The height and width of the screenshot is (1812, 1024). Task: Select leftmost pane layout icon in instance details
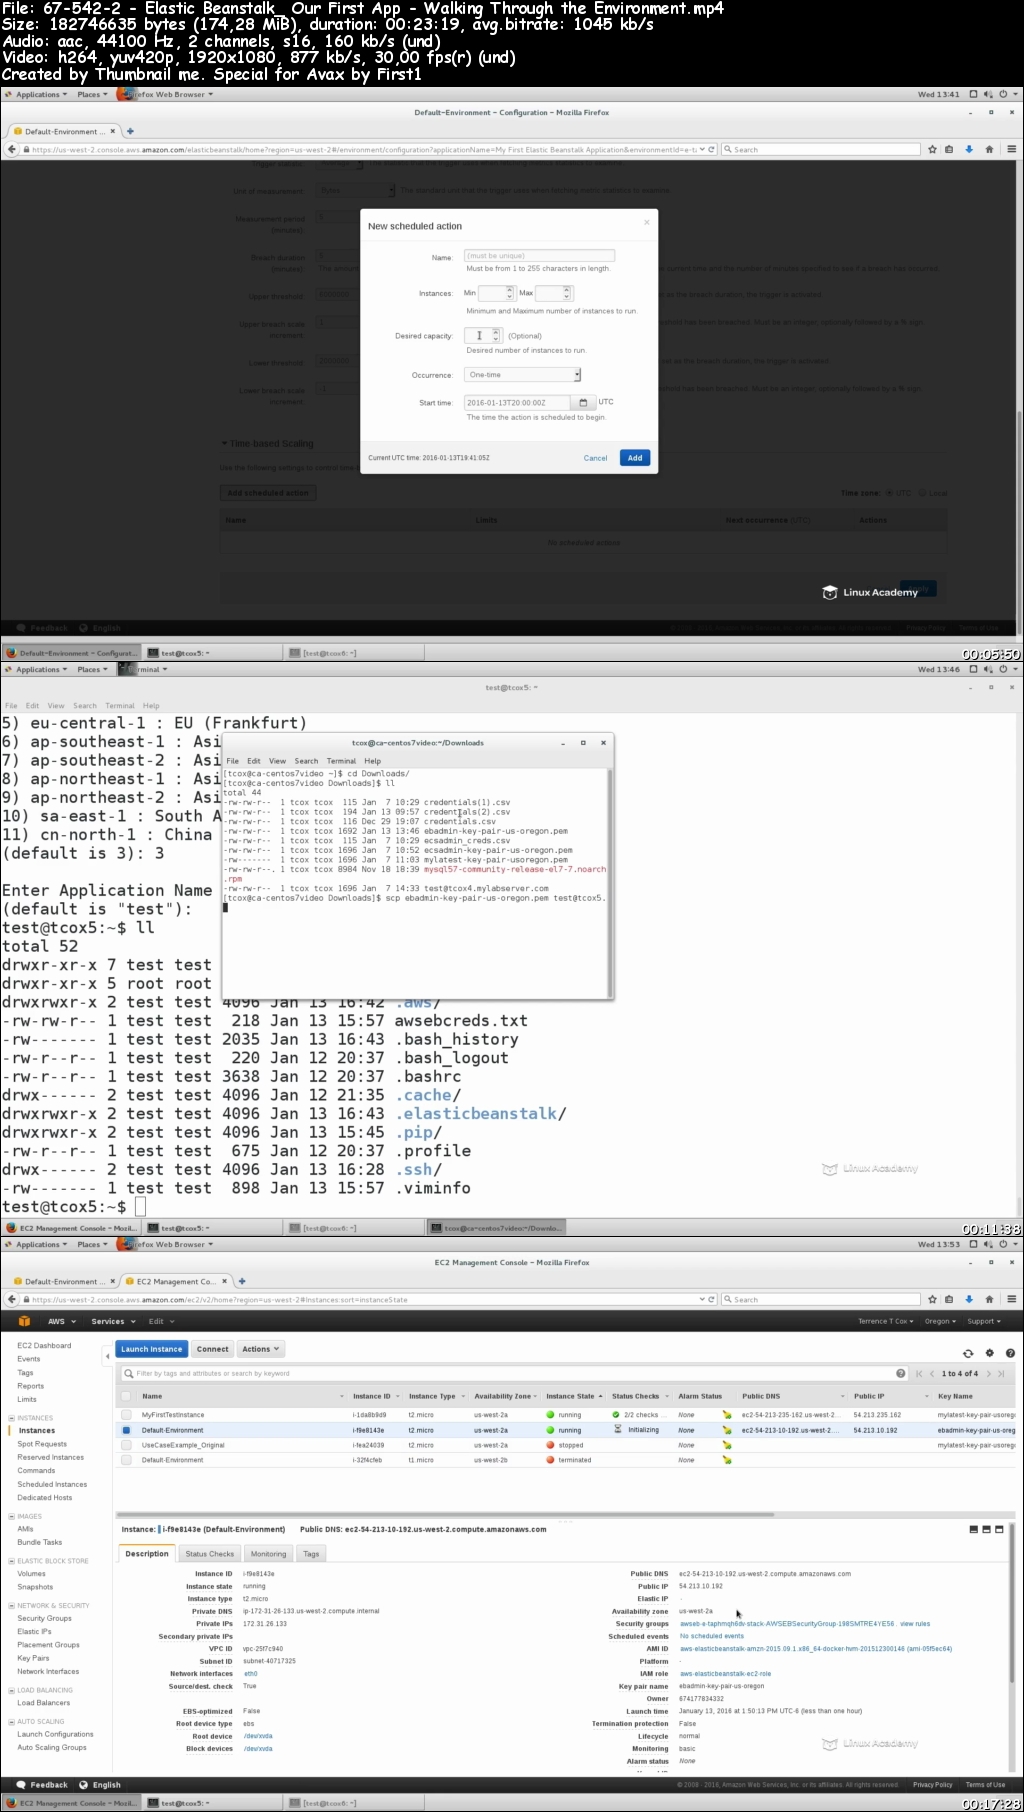974,1529
